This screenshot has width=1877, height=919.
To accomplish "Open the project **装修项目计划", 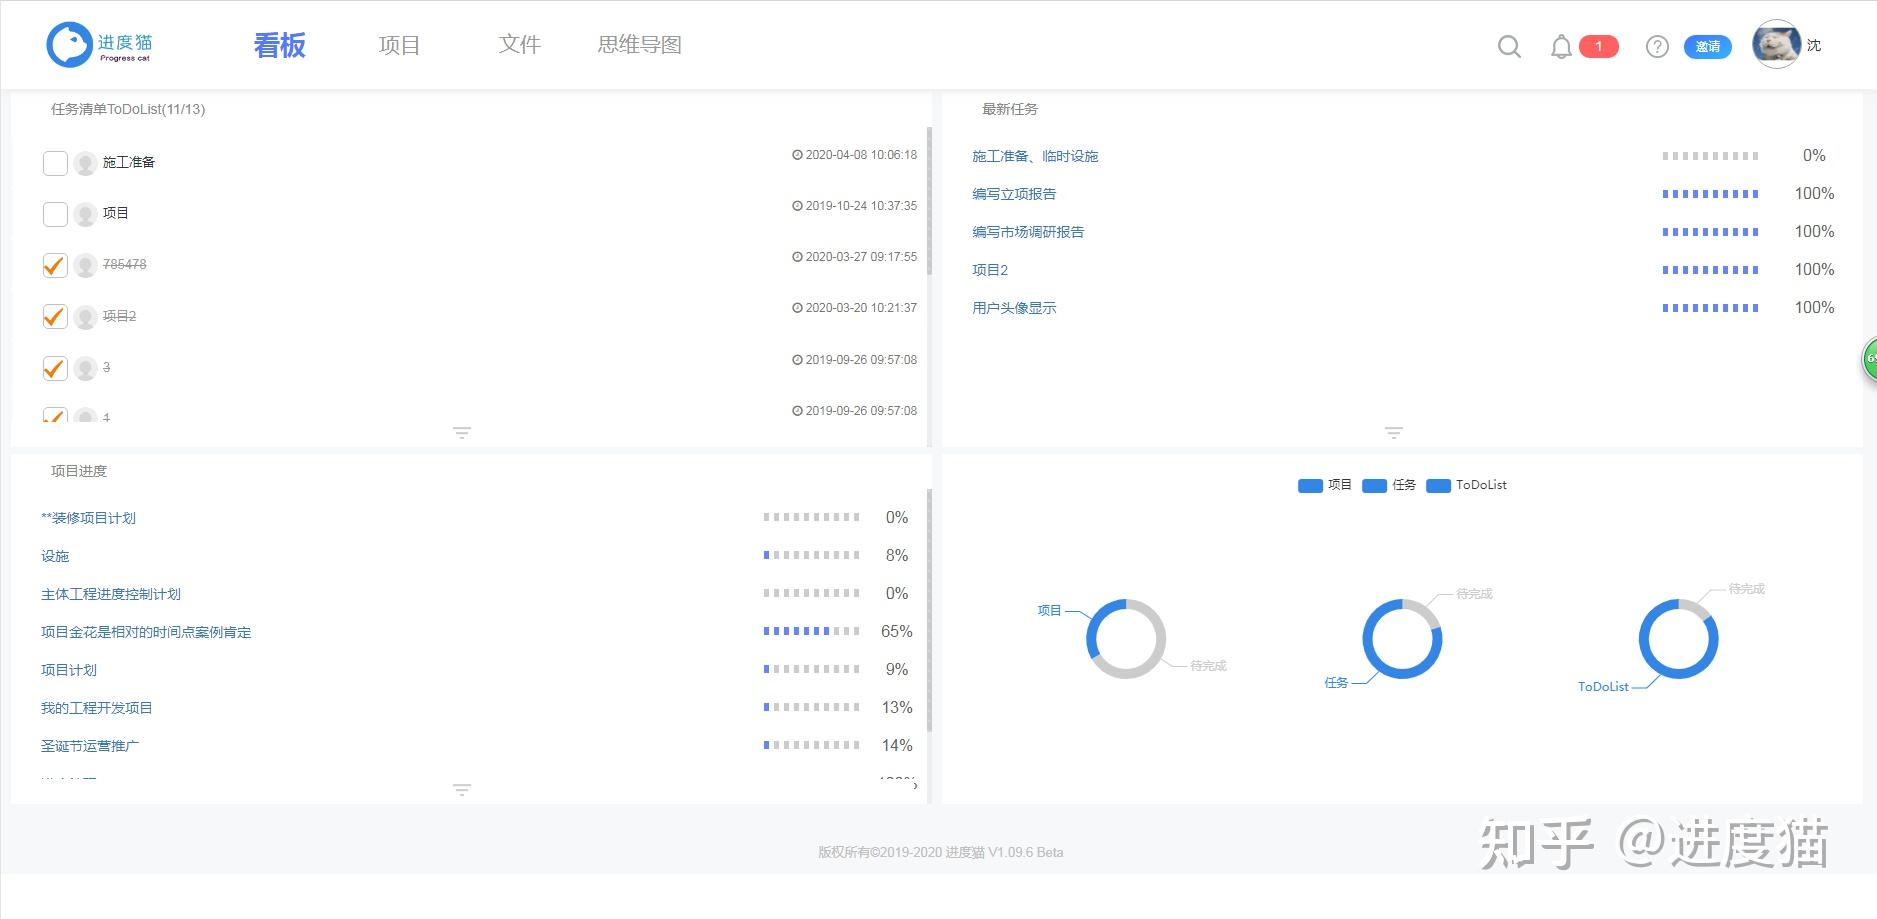I will (88, 518).
